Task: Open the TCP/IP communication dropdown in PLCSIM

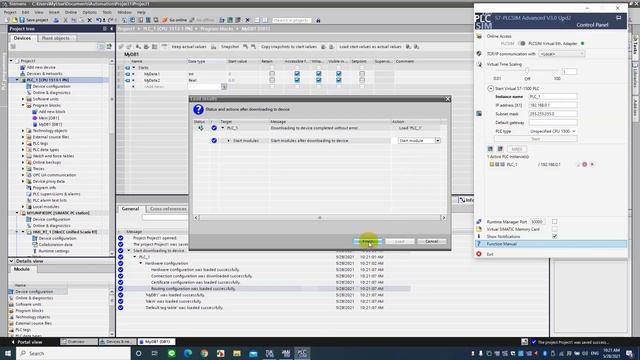Action: tap(562, 54)
